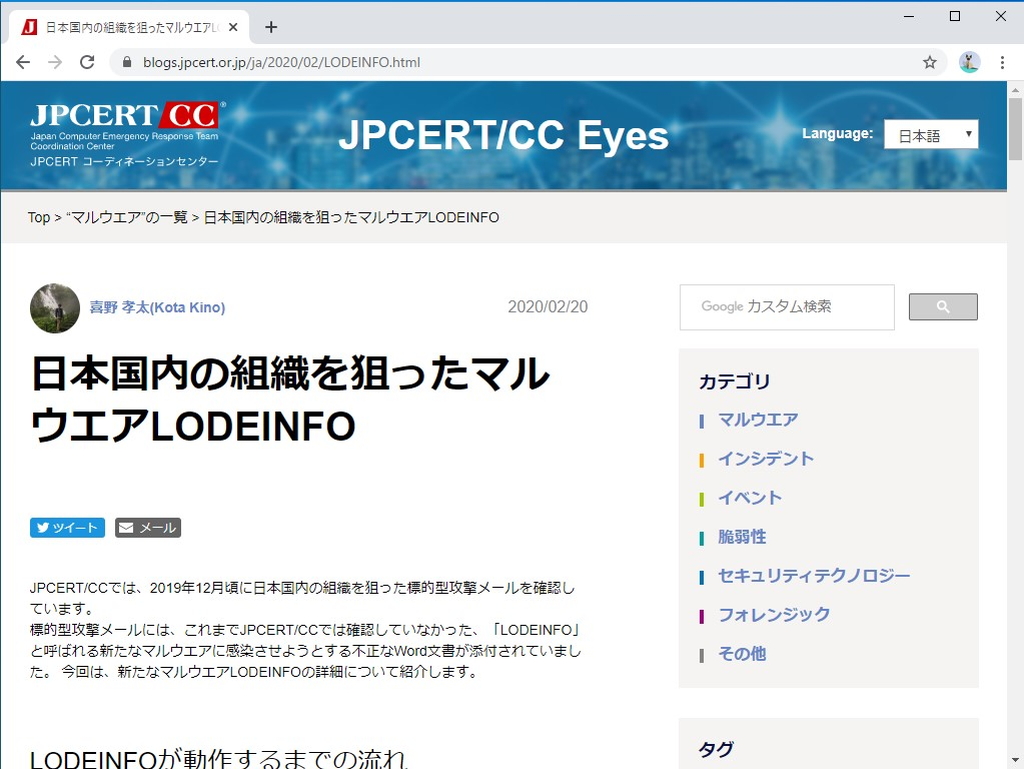Click the 喜野 孝太(Kota Kino) author link
This screenshot has width=1024, height=769.
coord(157,307)
